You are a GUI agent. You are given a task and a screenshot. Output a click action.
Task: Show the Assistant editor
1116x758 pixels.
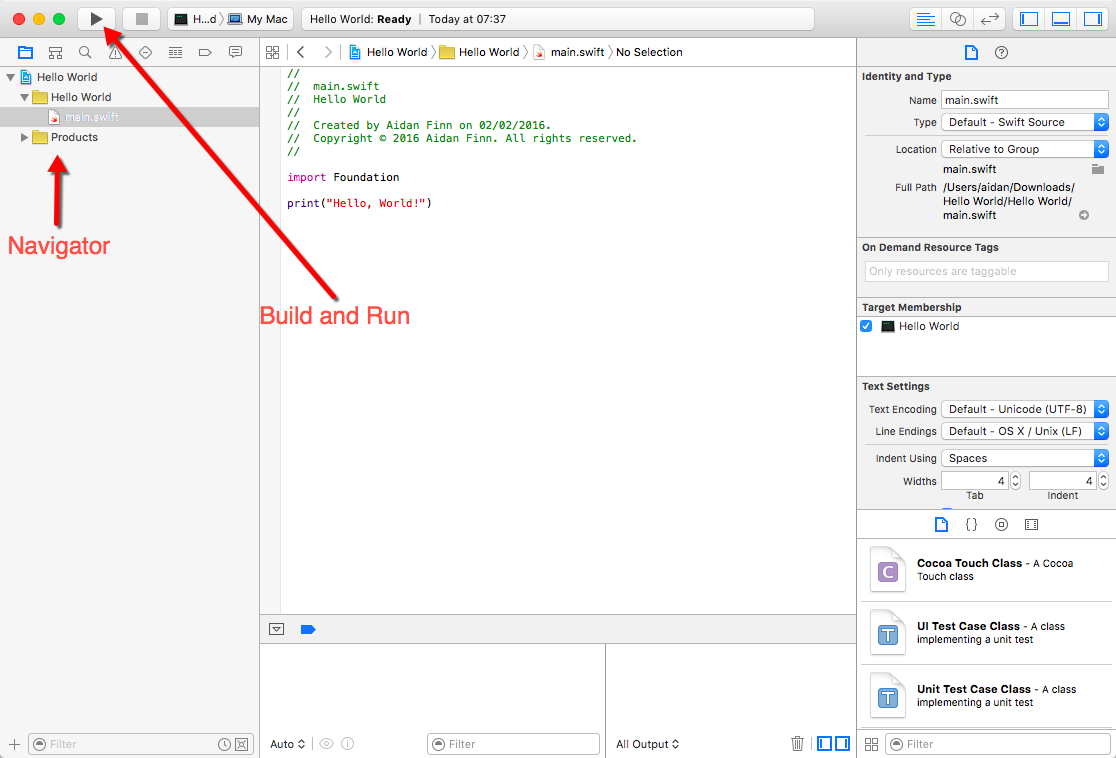pyautogui.click(x=957, y=19)
